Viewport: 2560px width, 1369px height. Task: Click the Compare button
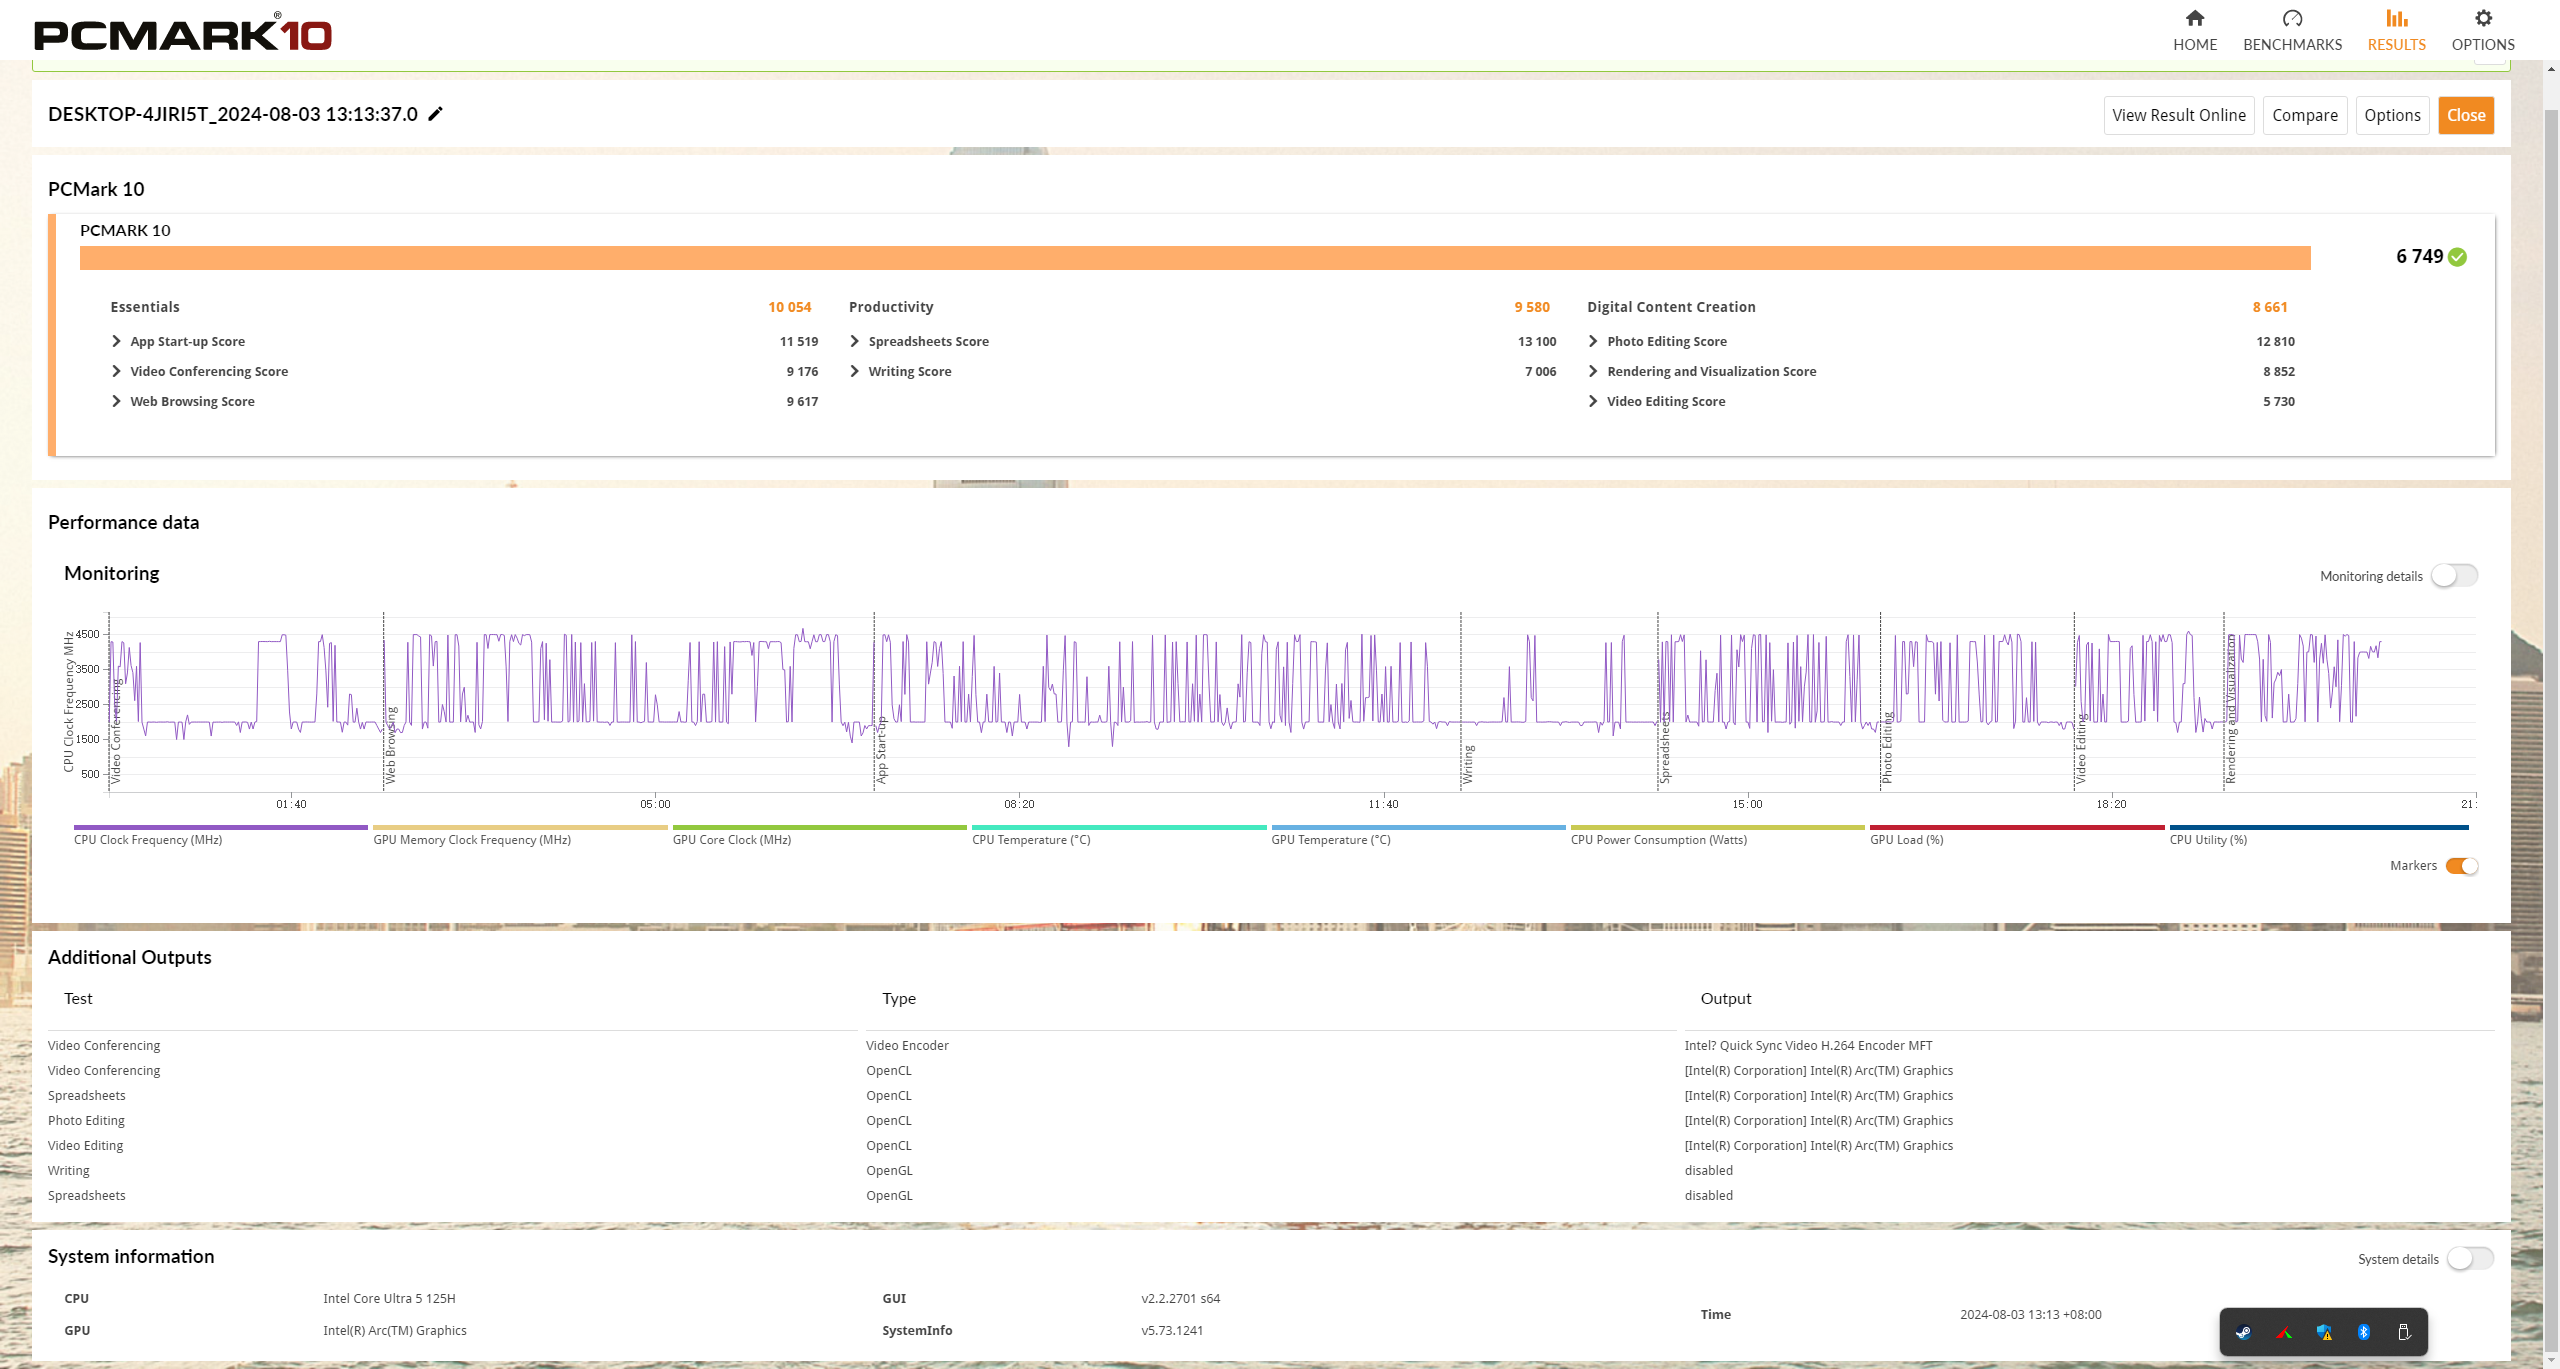2305,115
